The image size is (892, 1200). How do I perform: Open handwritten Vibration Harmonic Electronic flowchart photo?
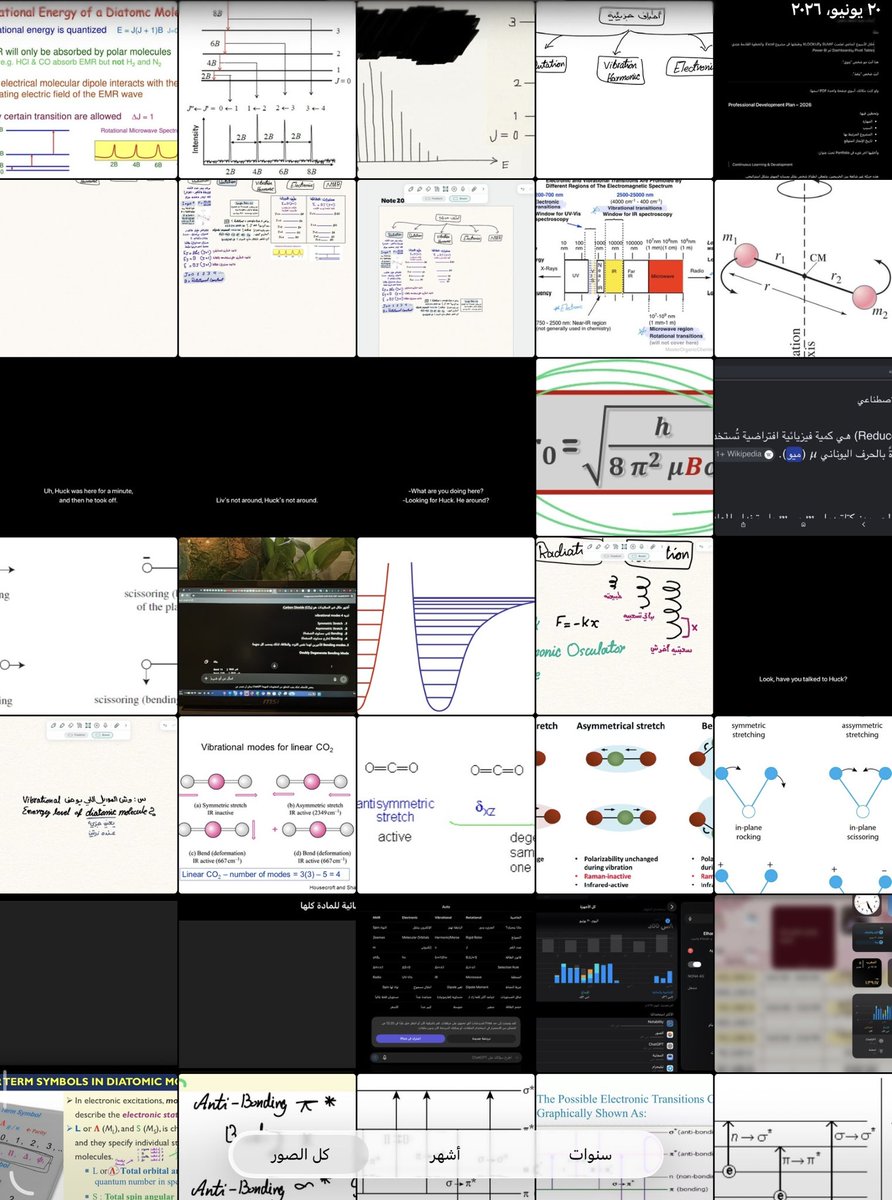624,89
